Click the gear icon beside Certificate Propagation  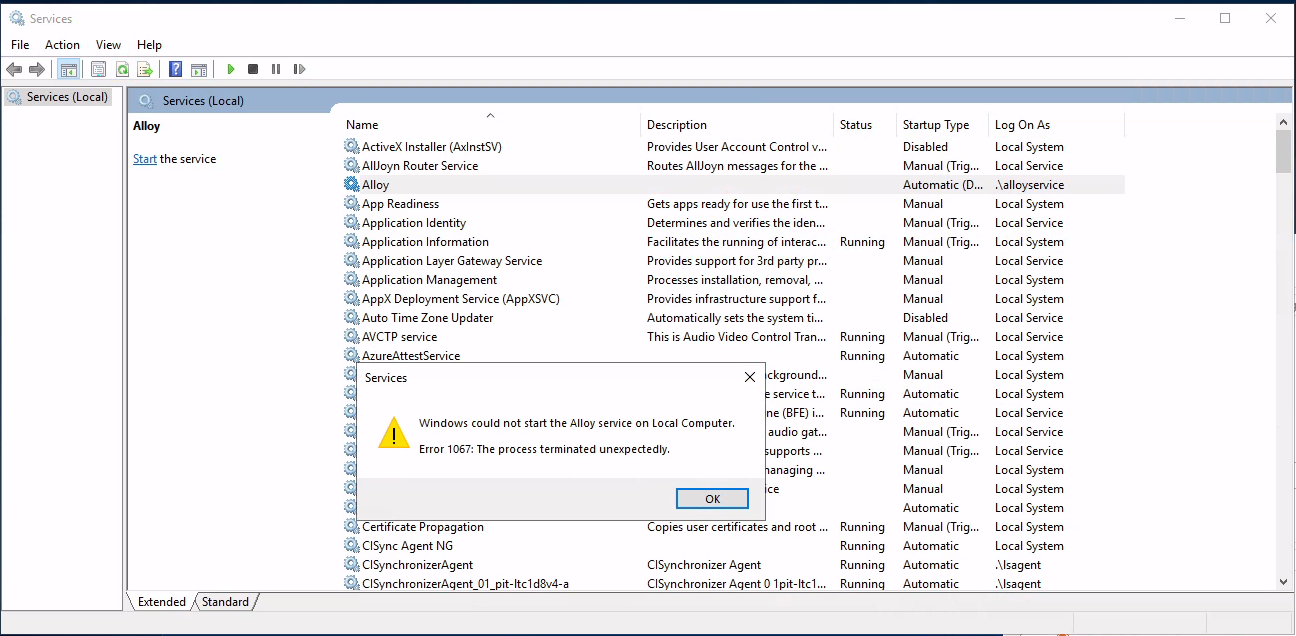[x=351, y=527]
